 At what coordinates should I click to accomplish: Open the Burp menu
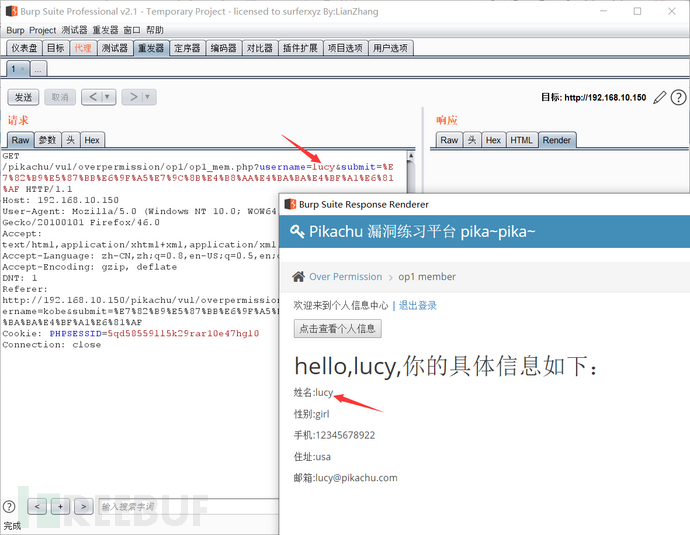click(x=15, y=30)
